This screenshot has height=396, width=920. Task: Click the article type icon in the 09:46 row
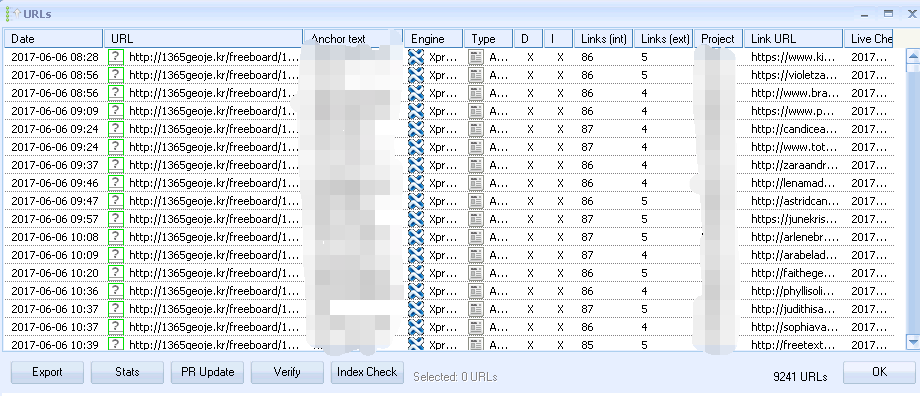coord(476,183)
